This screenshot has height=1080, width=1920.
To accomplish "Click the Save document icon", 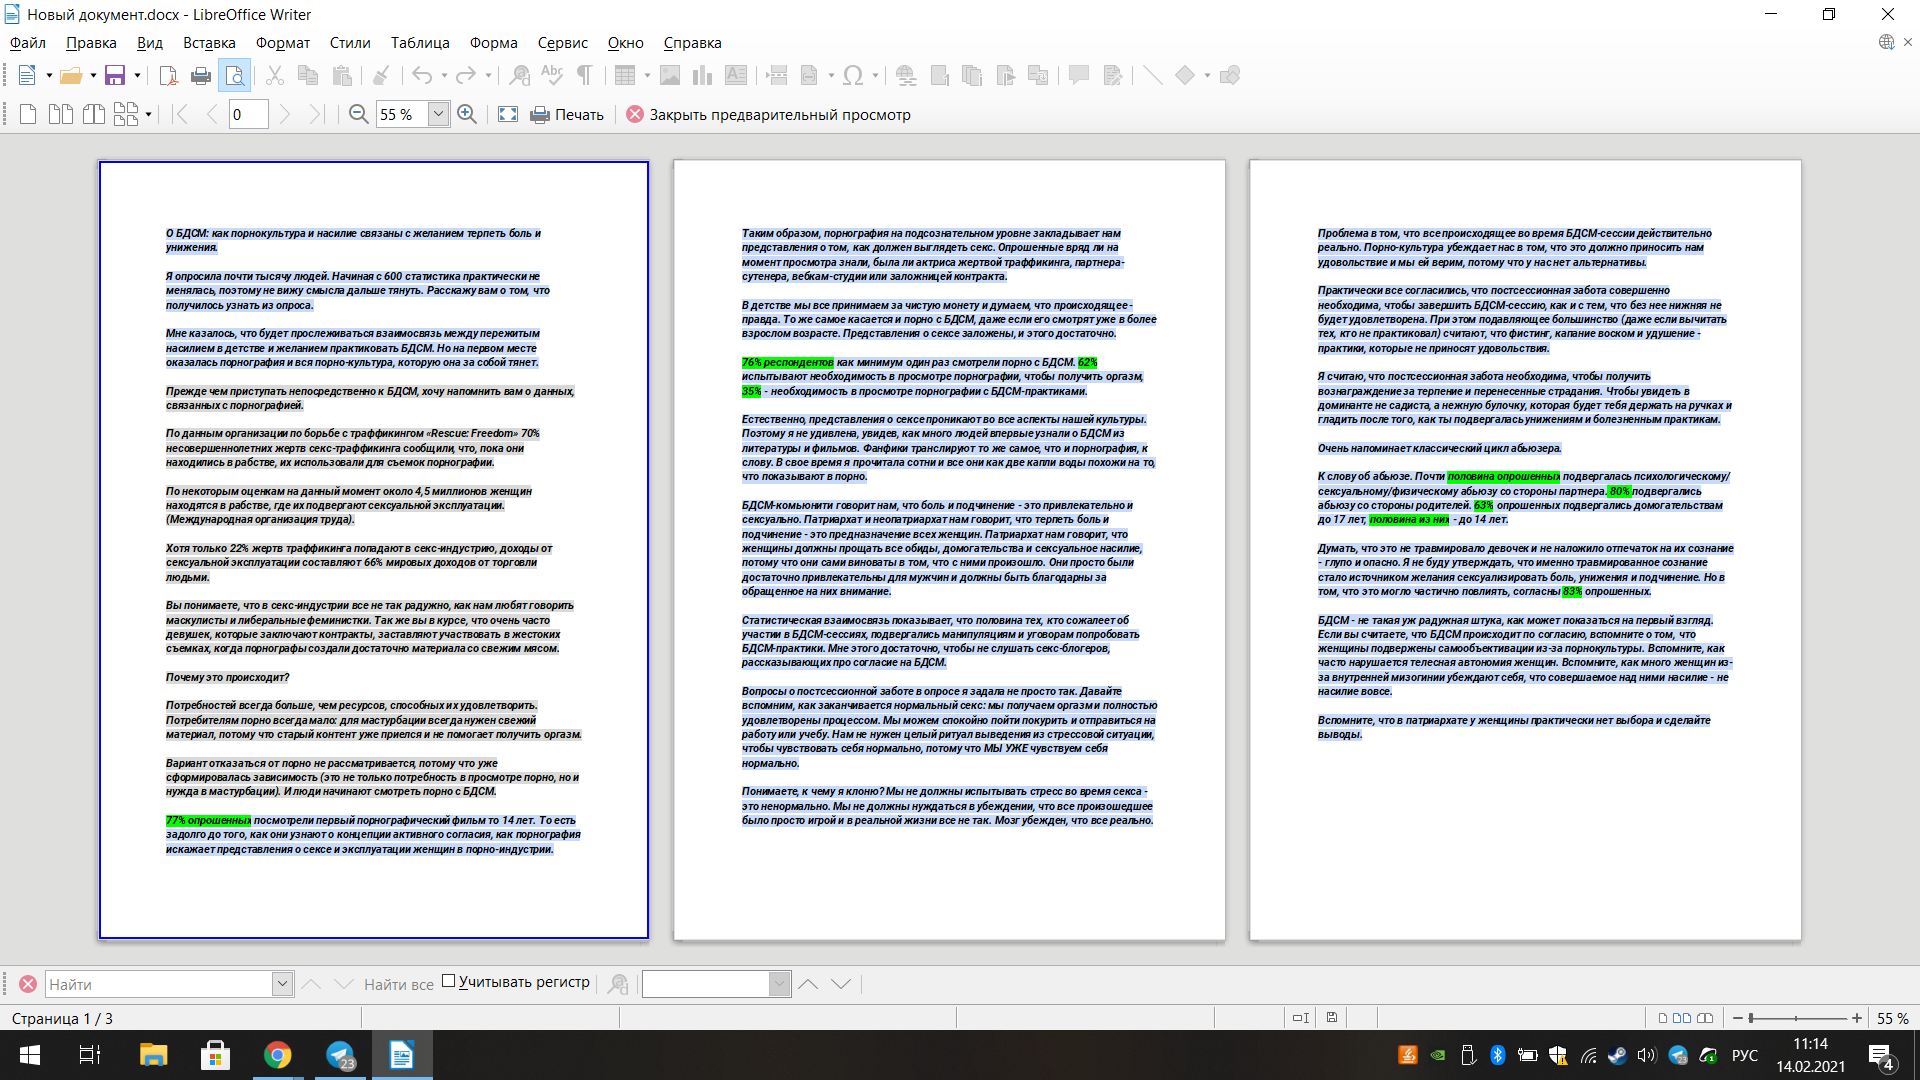I will [x=115, y=75].
